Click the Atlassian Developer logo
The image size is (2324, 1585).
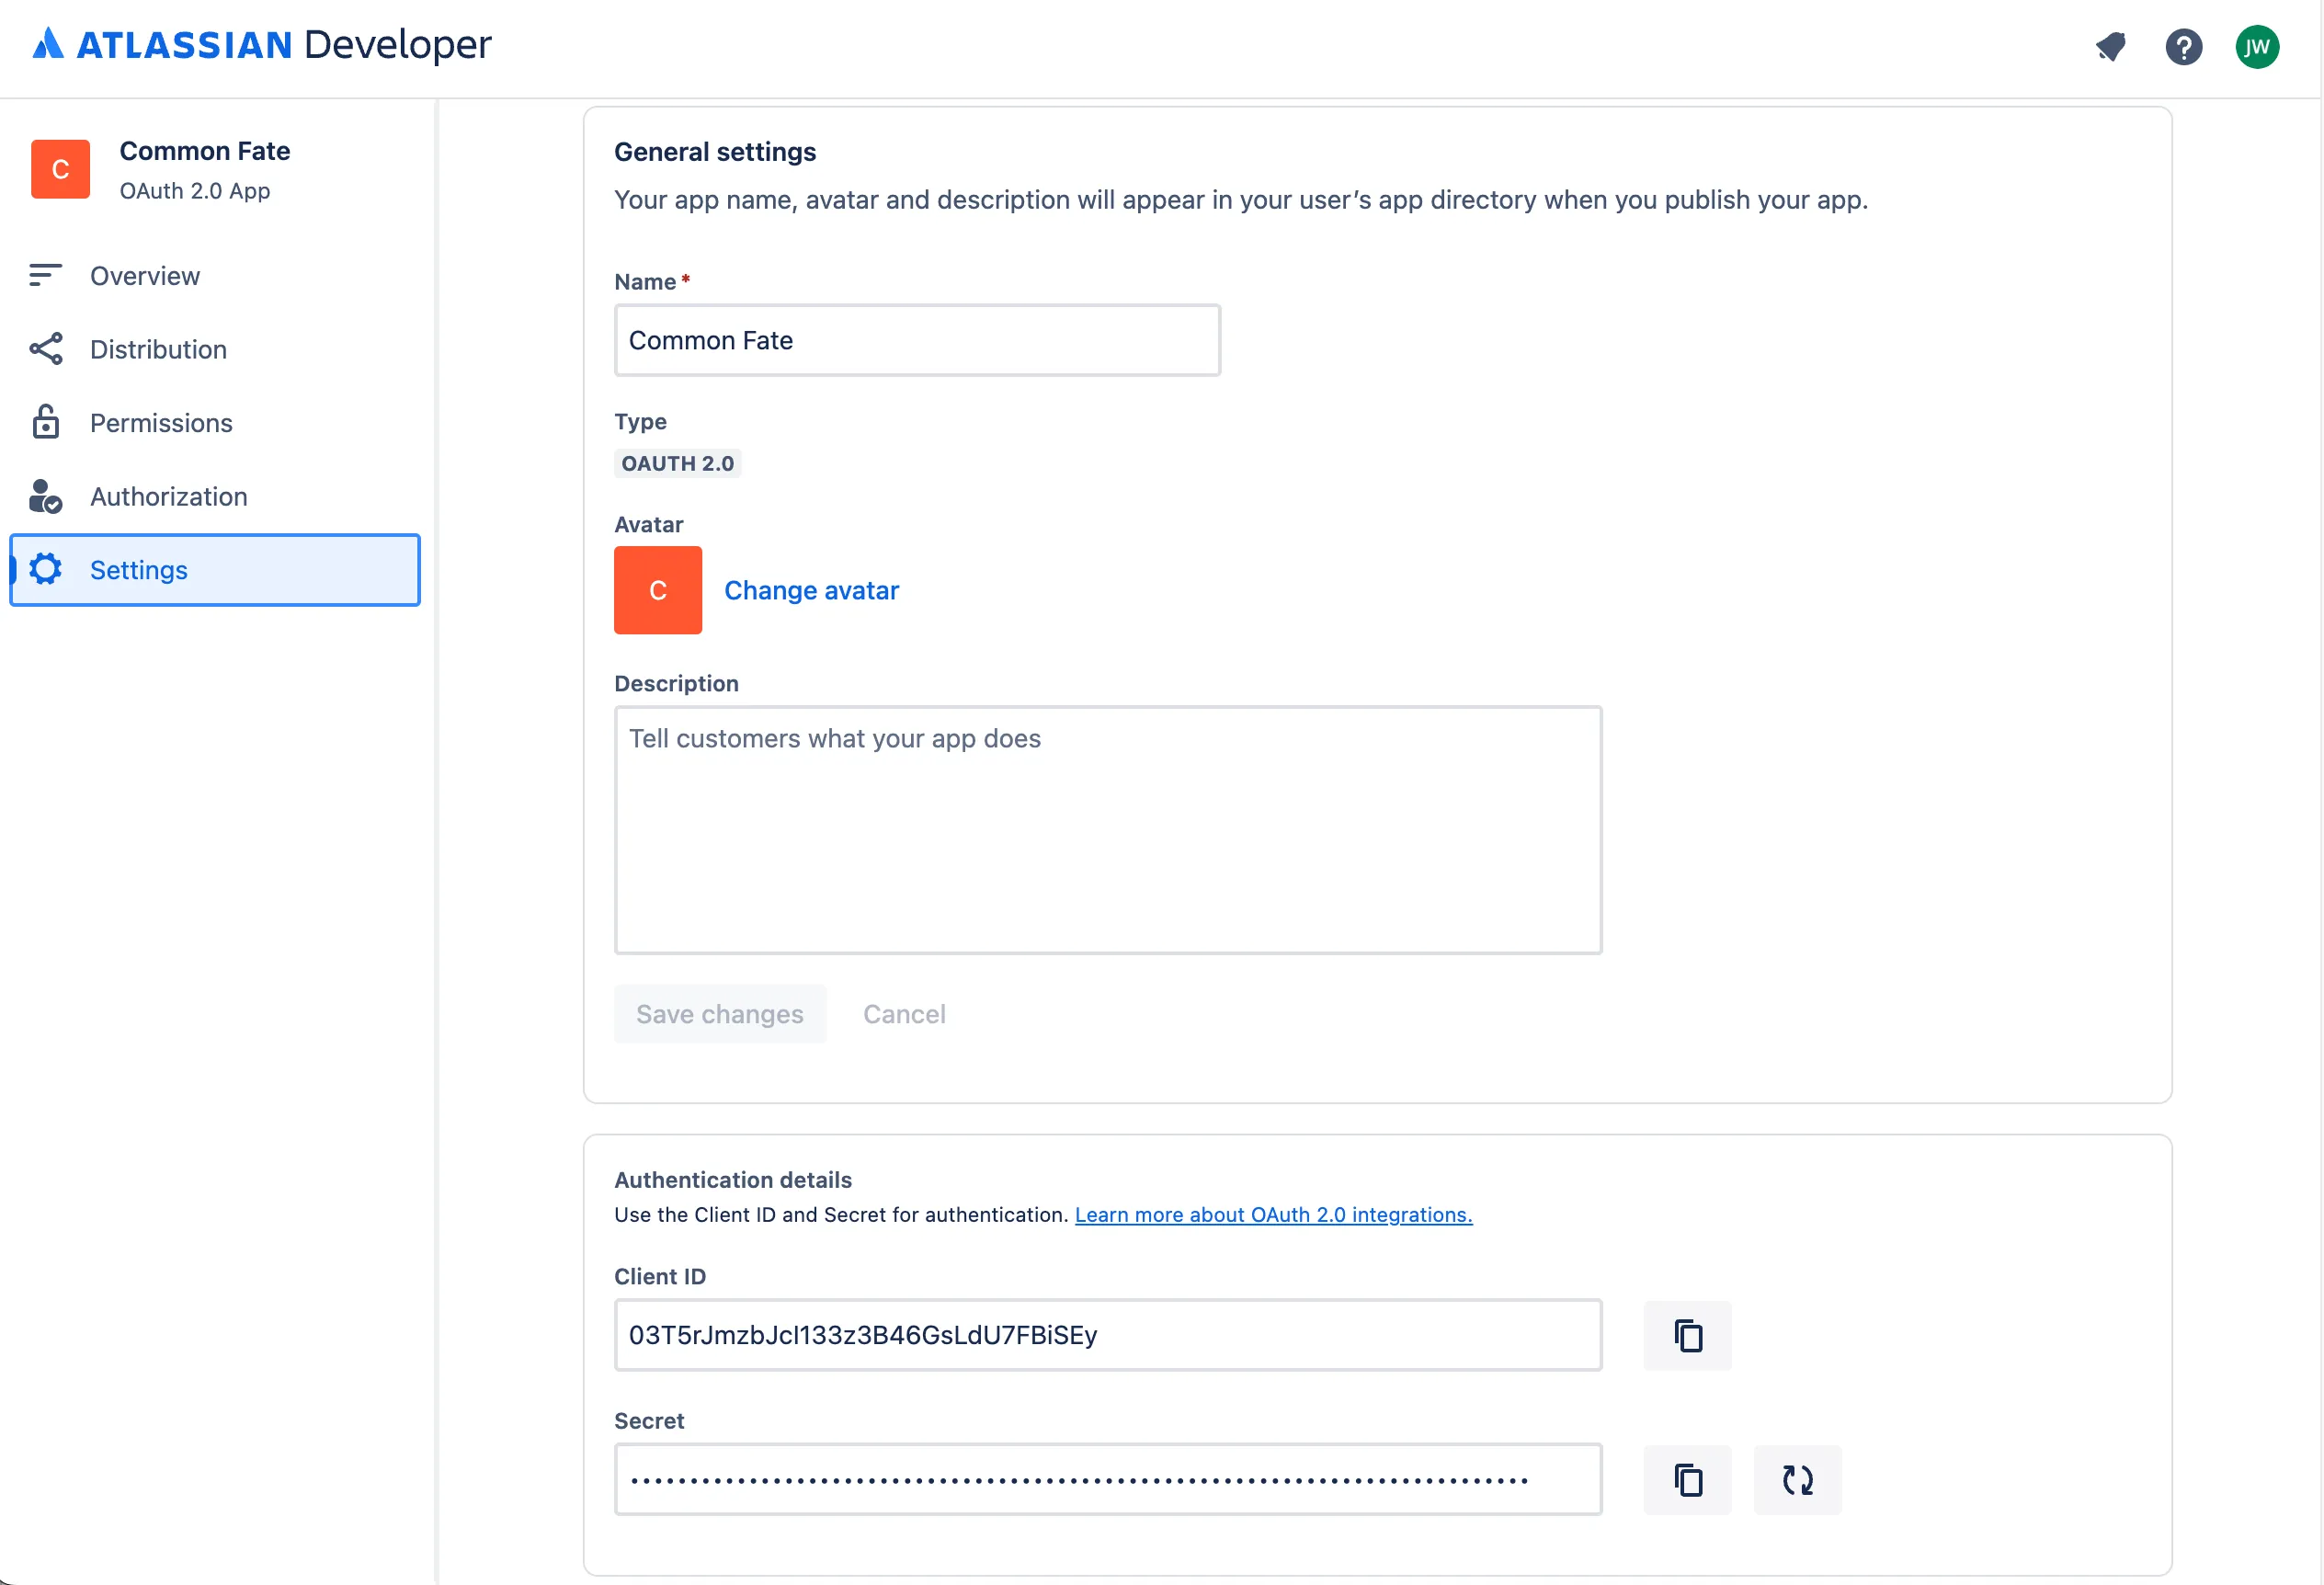click(262, 45)
